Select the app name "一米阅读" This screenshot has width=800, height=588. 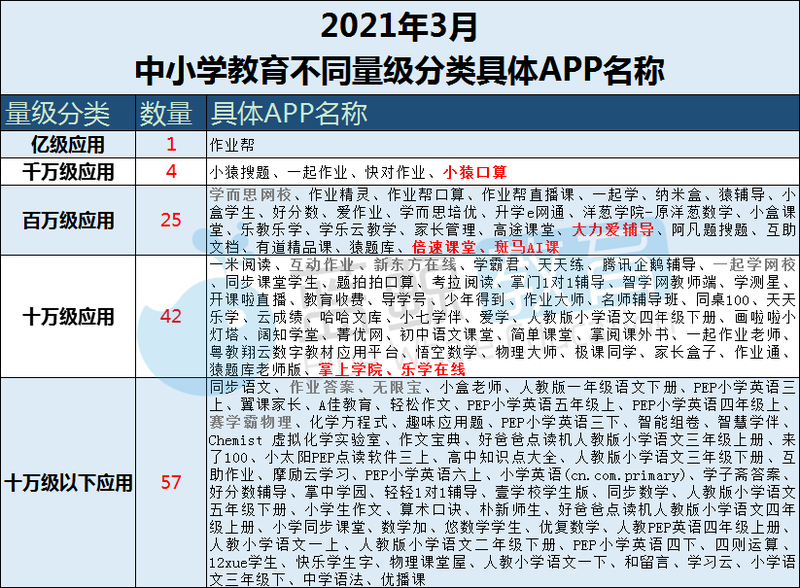240,265
